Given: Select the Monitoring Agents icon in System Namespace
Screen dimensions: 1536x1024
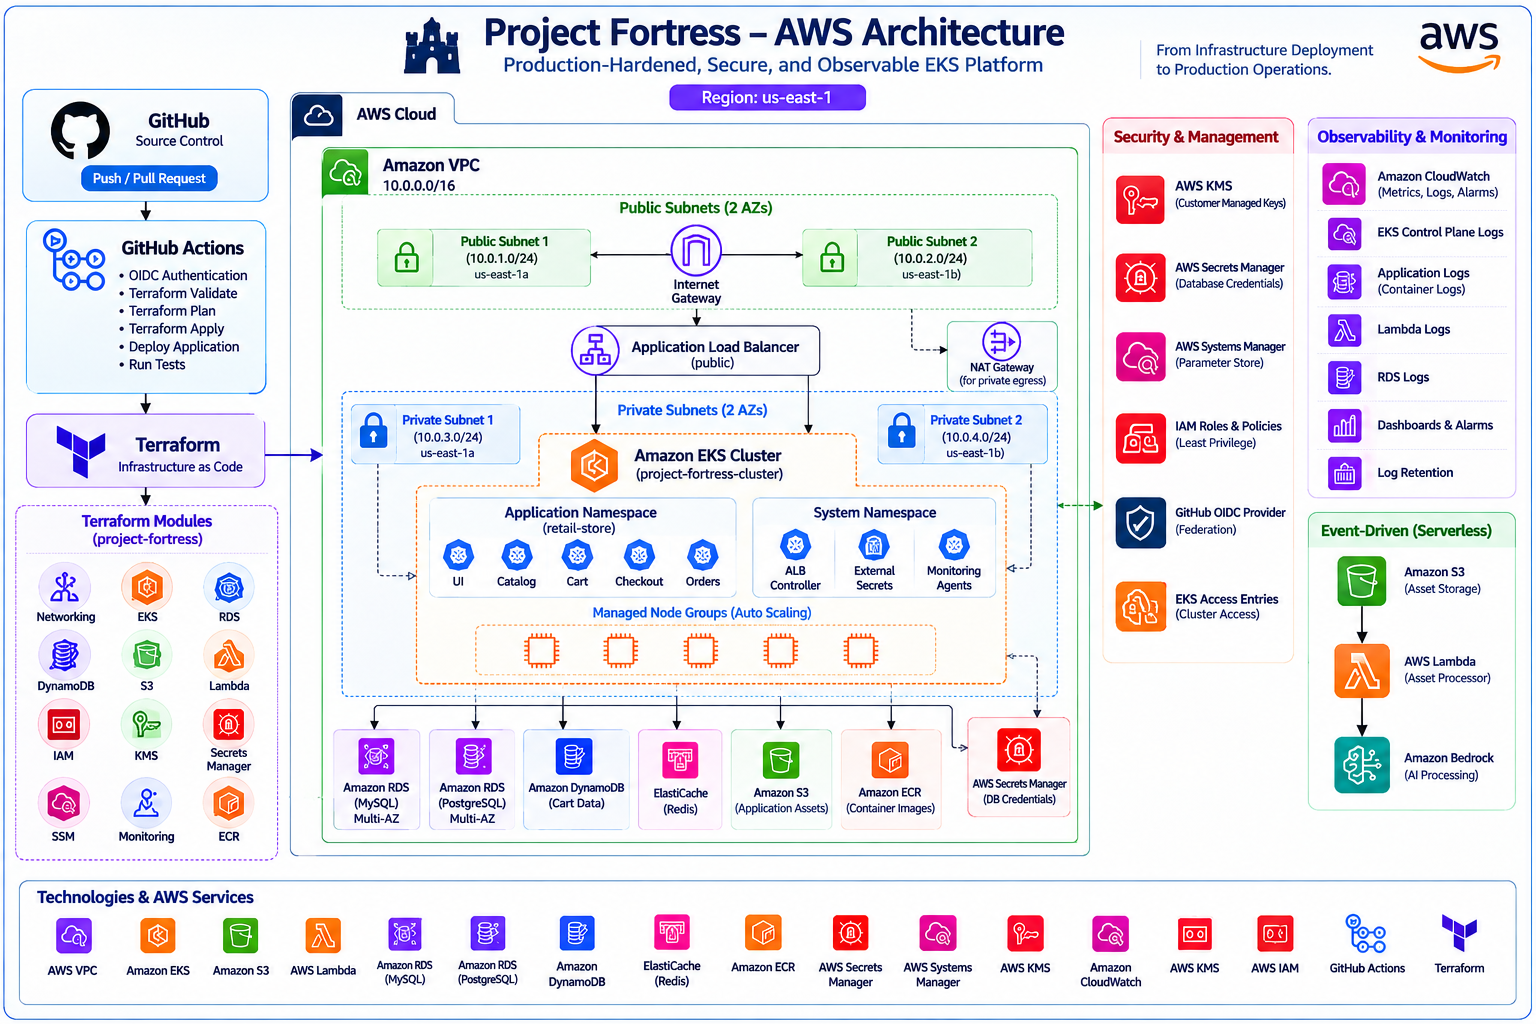Looking at the screenshot, I should click(x=954, y=545).
